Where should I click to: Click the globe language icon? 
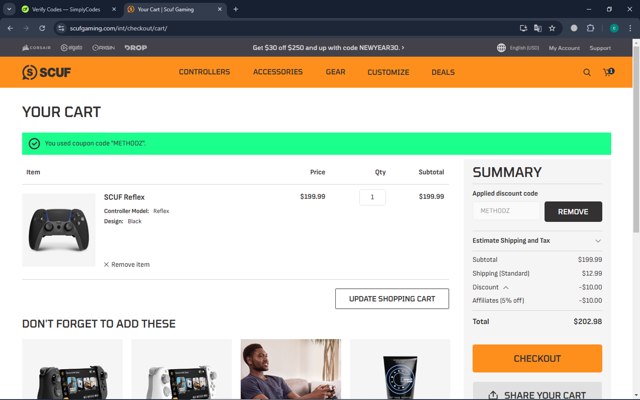pos(501,48)
